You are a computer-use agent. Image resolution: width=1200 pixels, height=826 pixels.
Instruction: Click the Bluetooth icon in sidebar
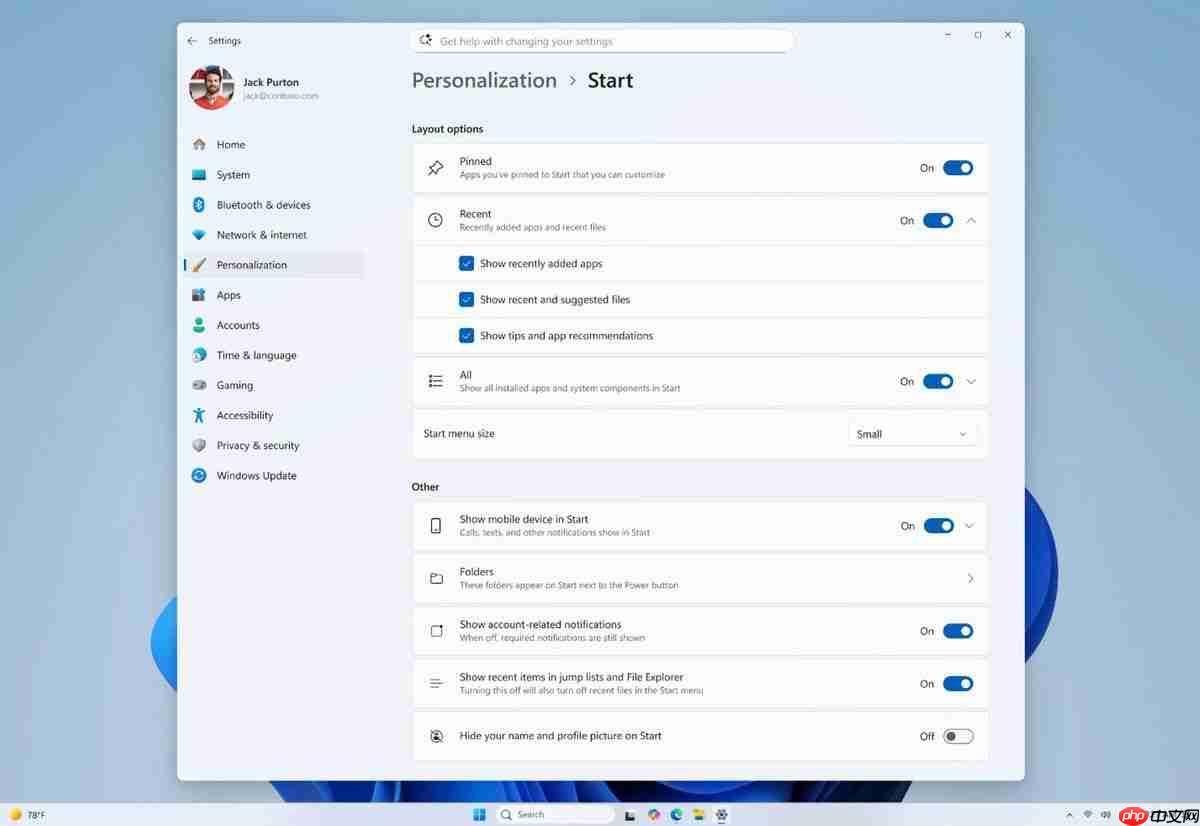(199, 204)
